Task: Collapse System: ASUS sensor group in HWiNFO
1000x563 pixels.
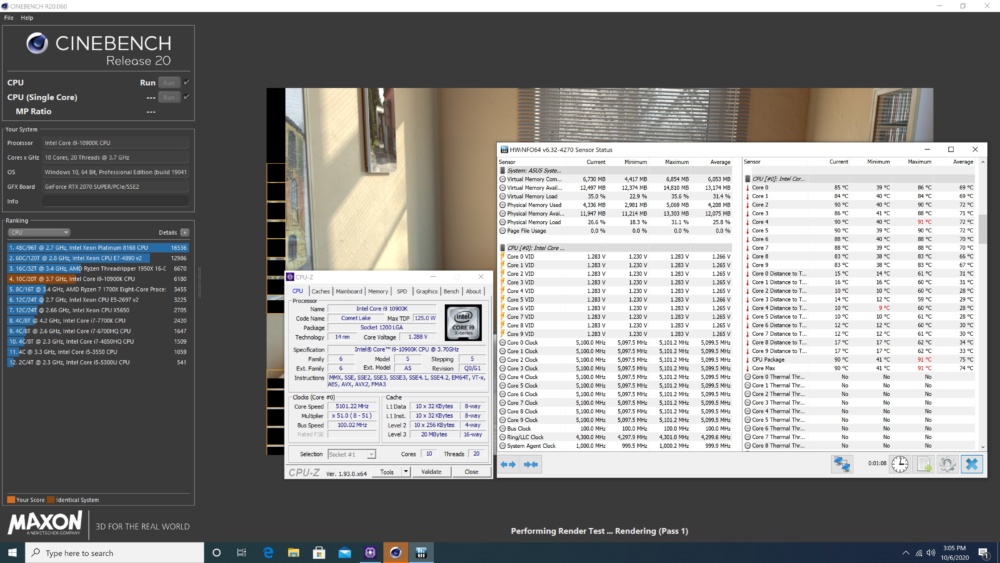Action: (503, 171)
